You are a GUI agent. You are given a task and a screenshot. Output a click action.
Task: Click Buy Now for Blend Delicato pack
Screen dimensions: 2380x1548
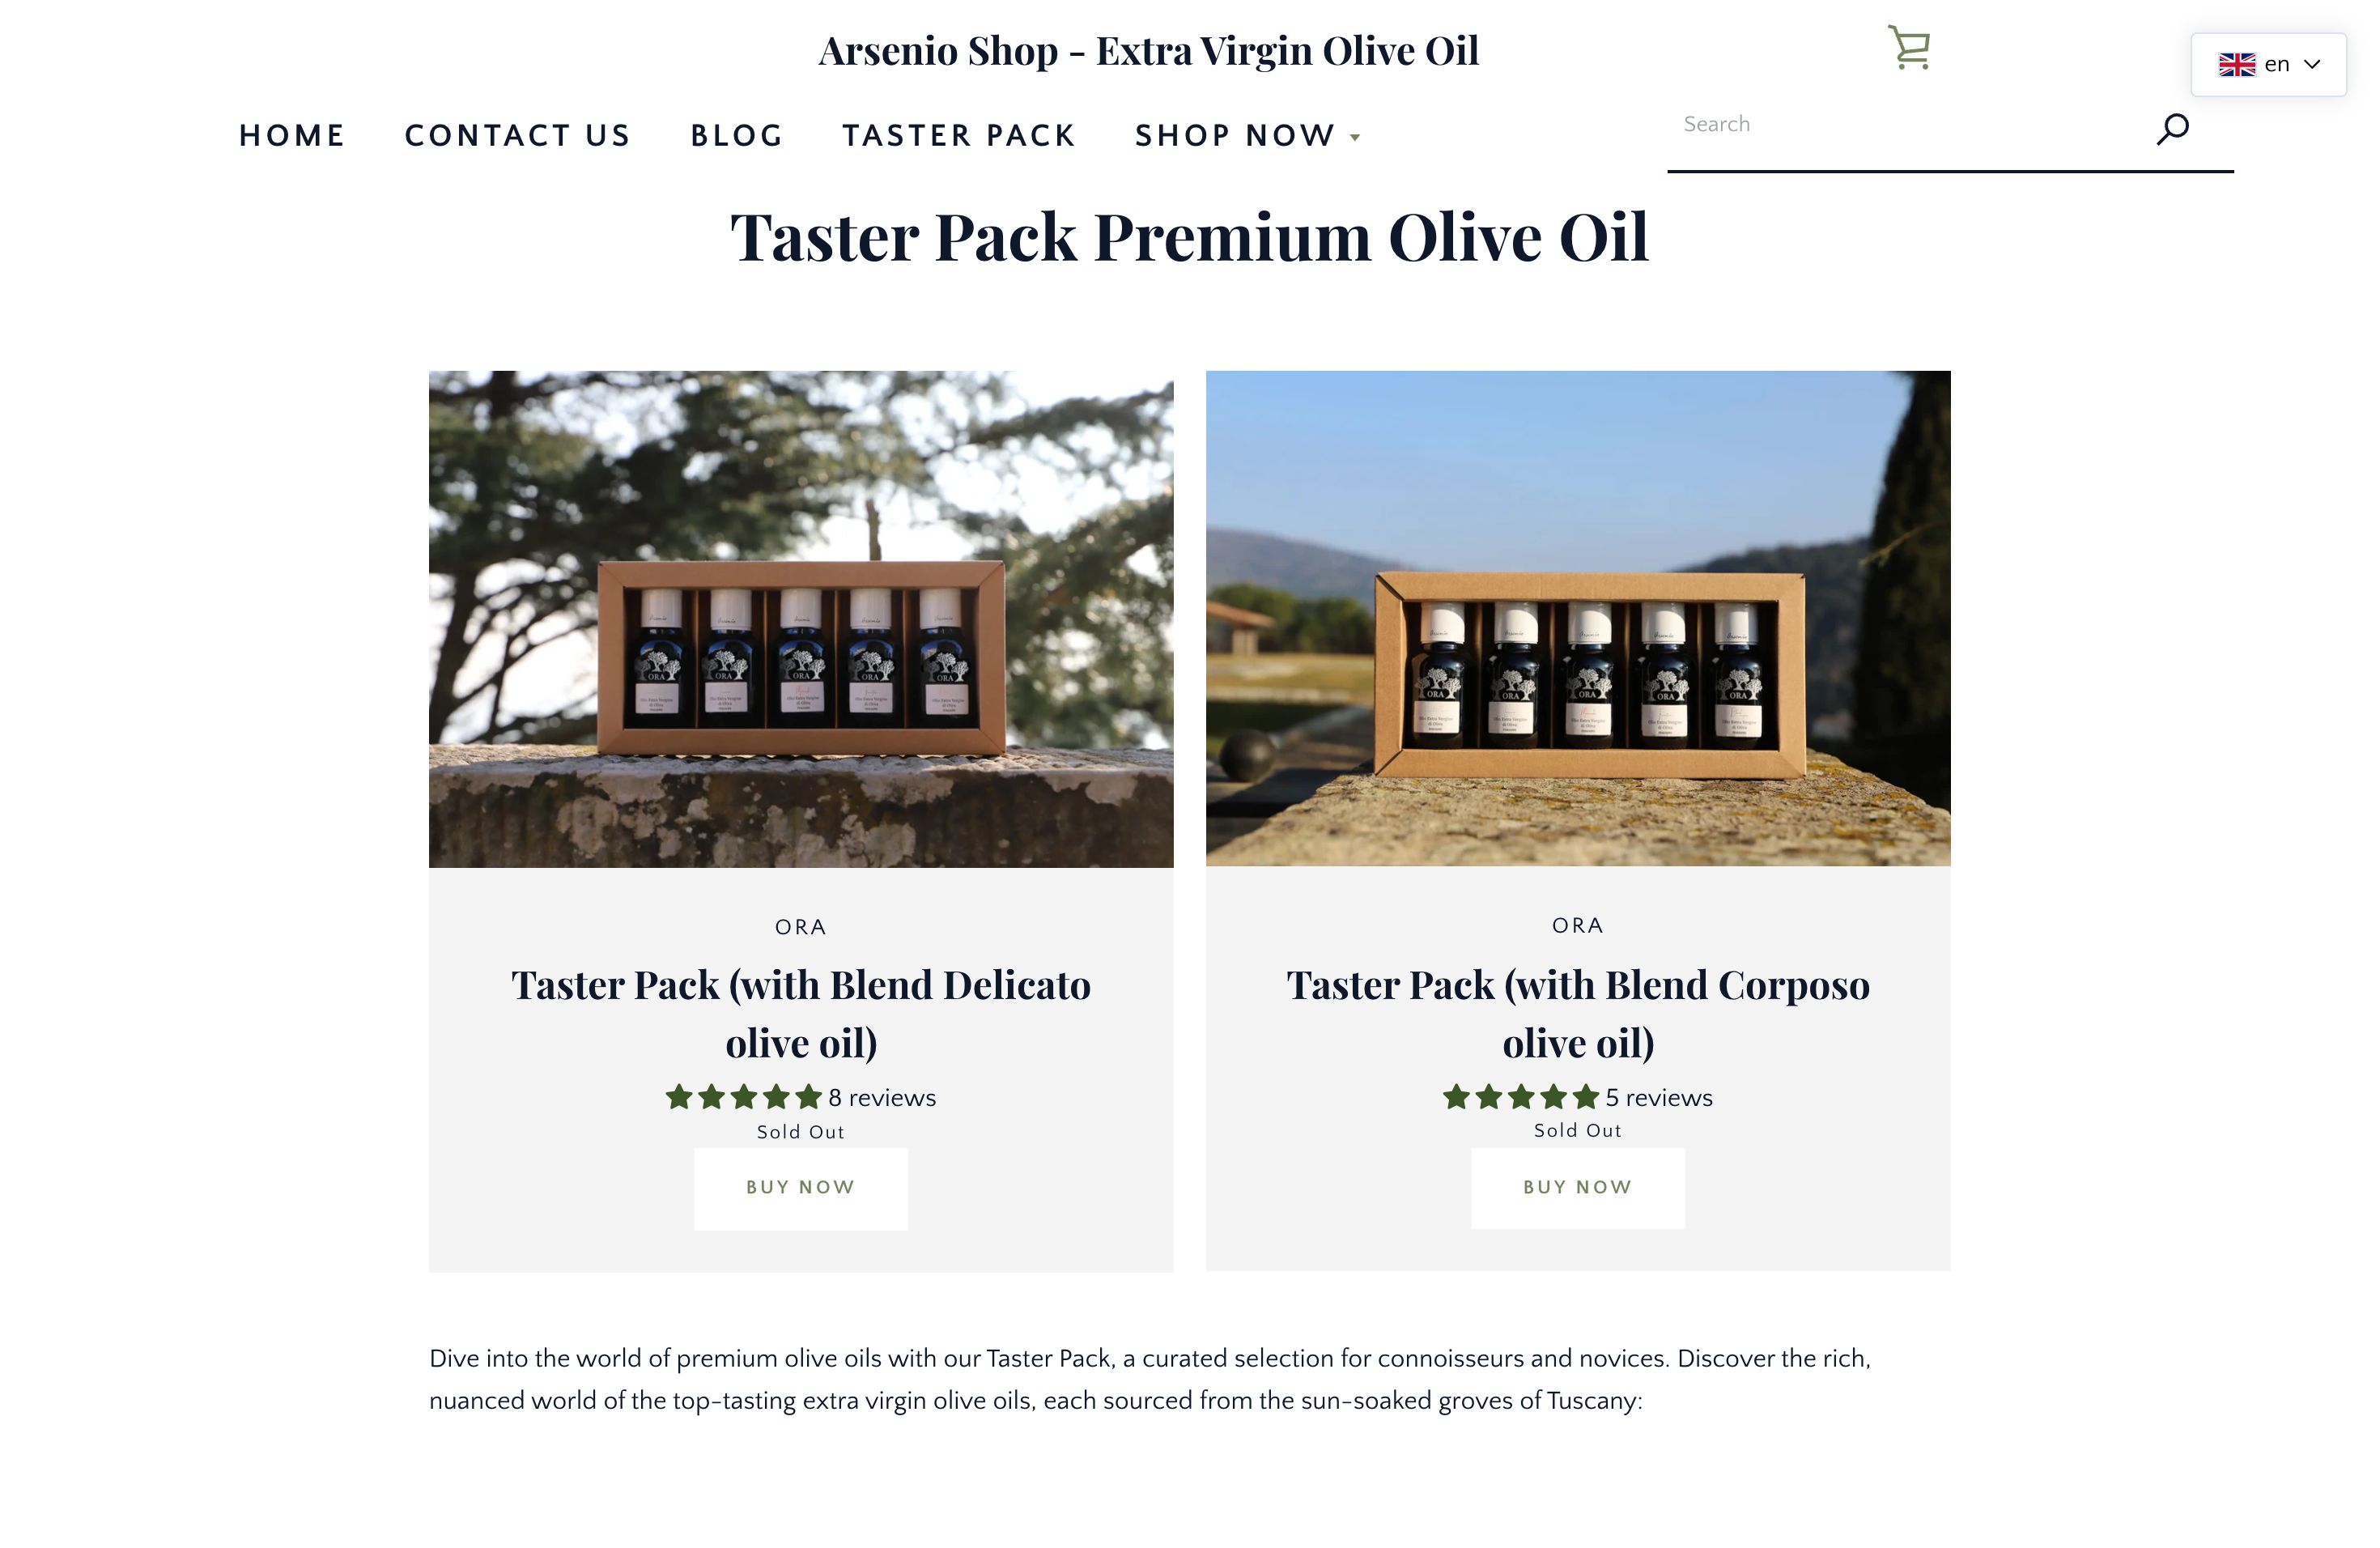click(x=801, y=1188)
